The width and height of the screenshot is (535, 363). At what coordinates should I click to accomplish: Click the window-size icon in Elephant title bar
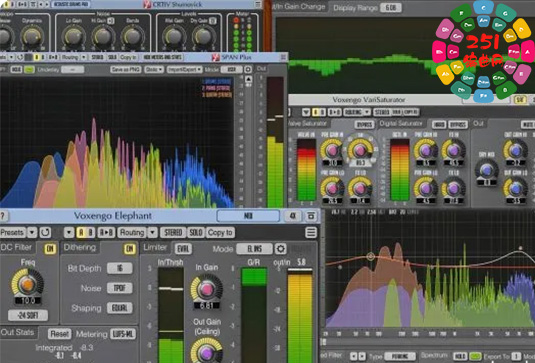coord(311,216)
